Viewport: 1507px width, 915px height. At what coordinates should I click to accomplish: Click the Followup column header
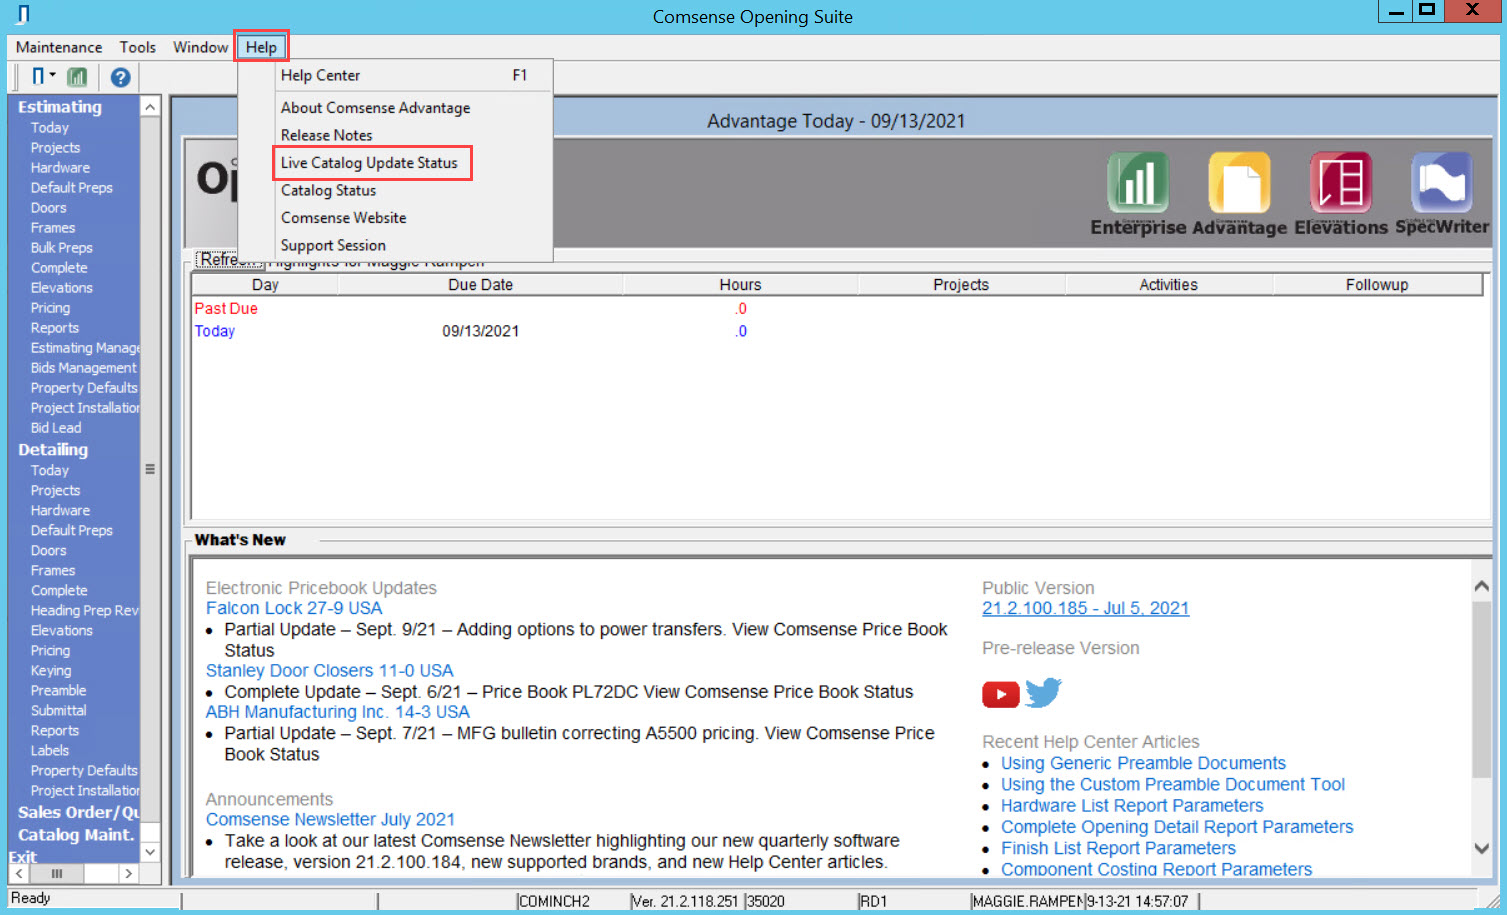point(1377,285)
